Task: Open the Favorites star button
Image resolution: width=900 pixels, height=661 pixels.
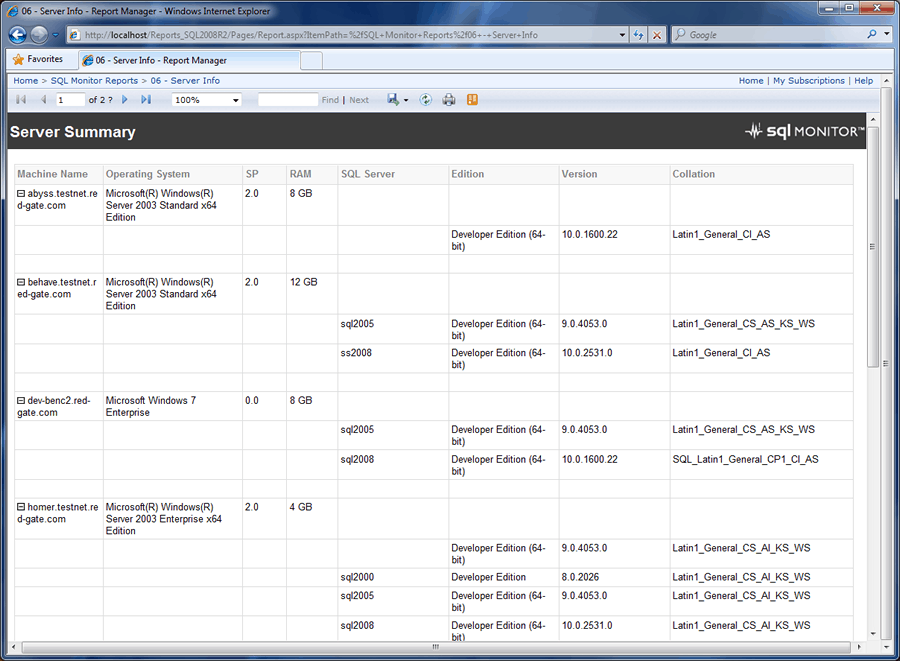Action: [38, 59]
